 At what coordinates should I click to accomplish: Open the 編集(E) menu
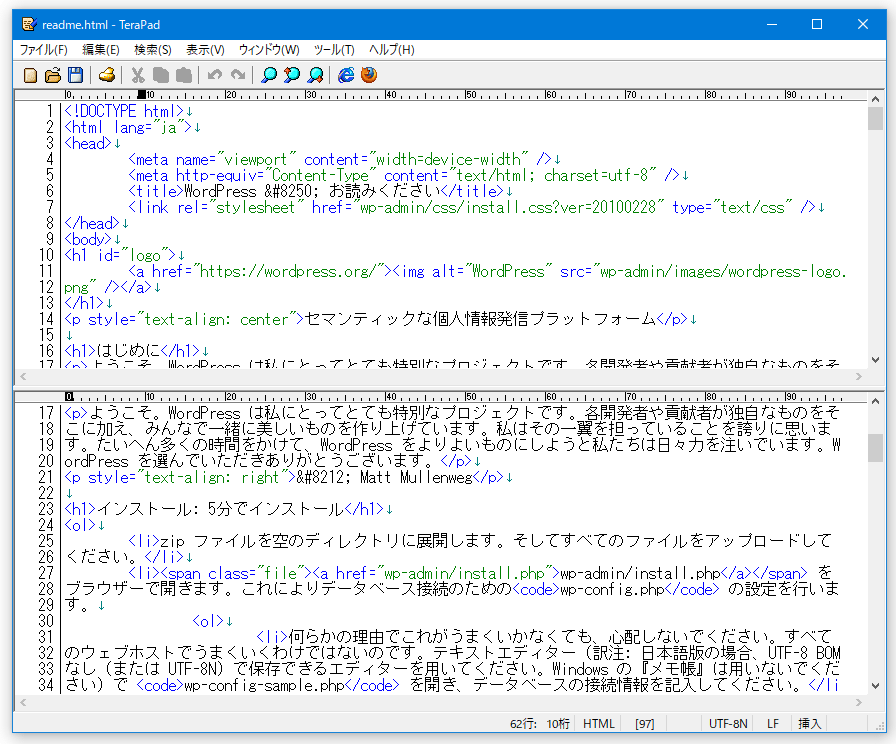(101, 50)
